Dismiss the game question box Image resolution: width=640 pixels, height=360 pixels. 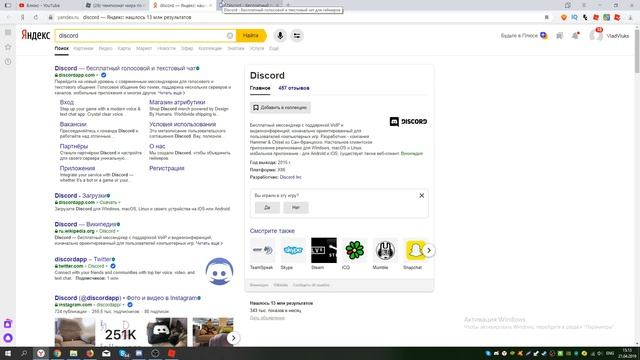[422, 196]
